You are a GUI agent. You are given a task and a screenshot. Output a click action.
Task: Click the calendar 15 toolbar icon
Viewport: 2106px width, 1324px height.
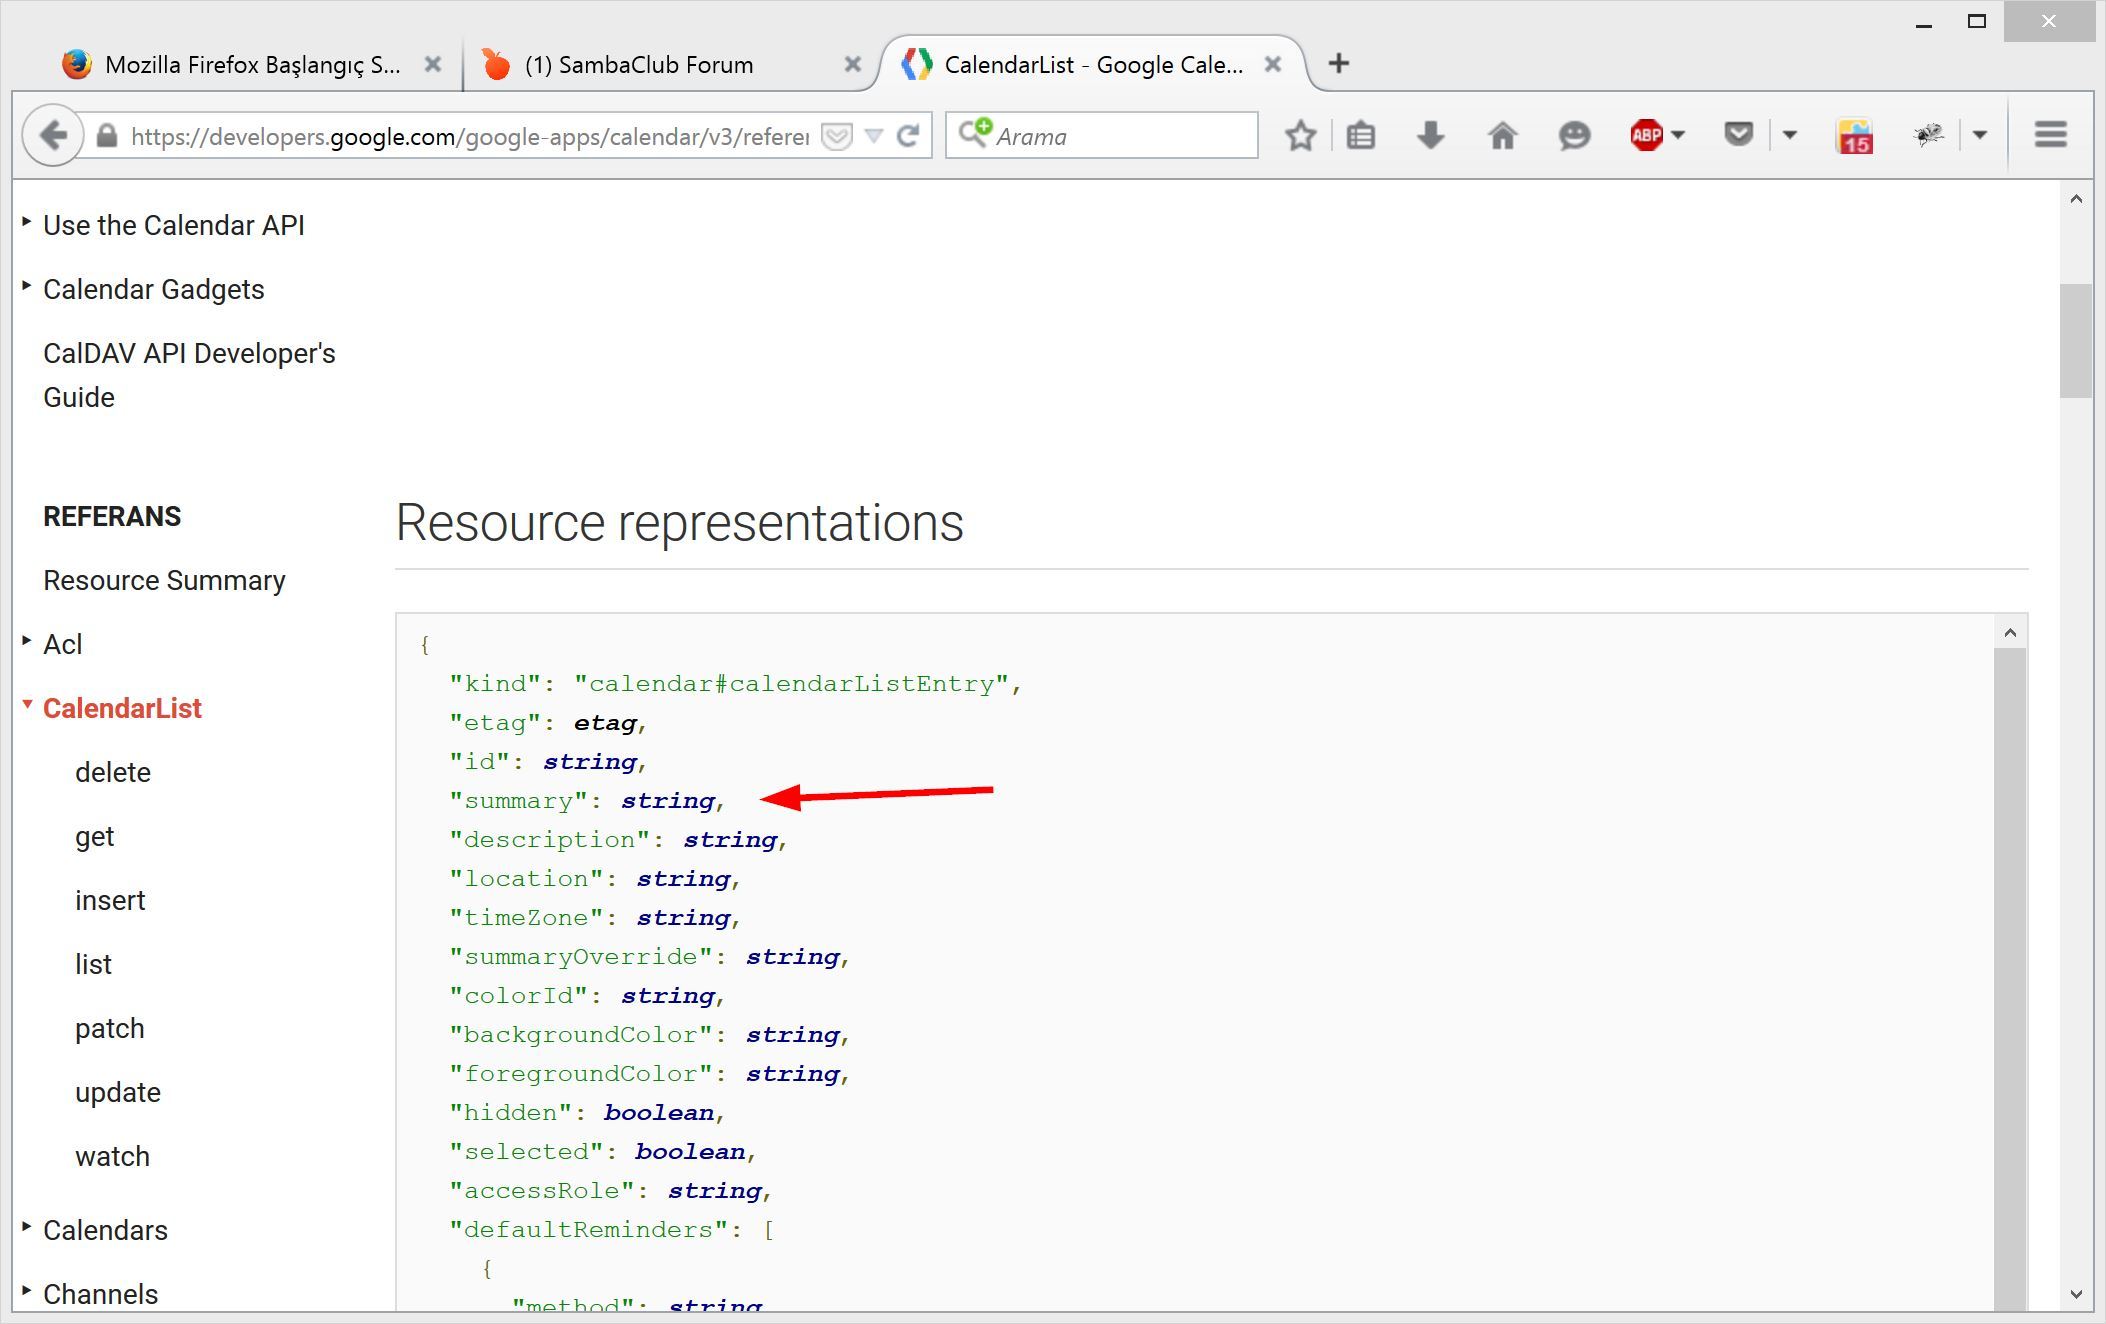(x=1854, y=136)
